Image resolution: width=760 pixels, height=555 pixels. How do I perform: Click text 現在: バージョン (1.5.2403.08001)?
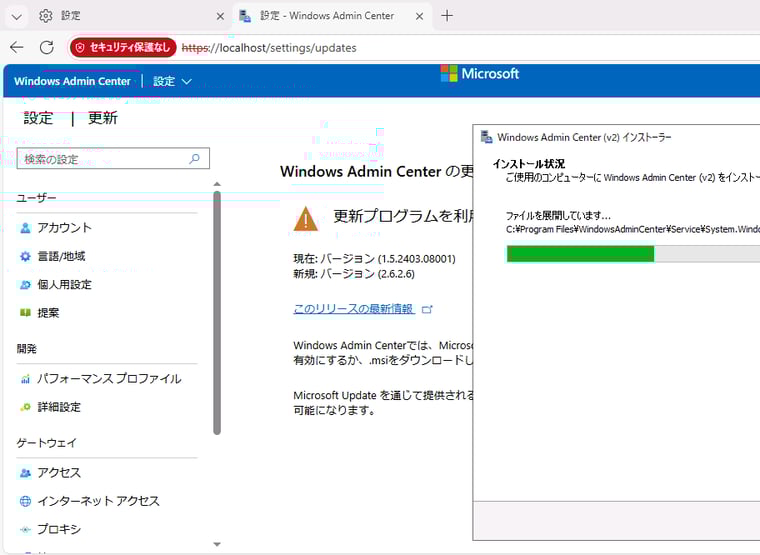tap(374, 259)
